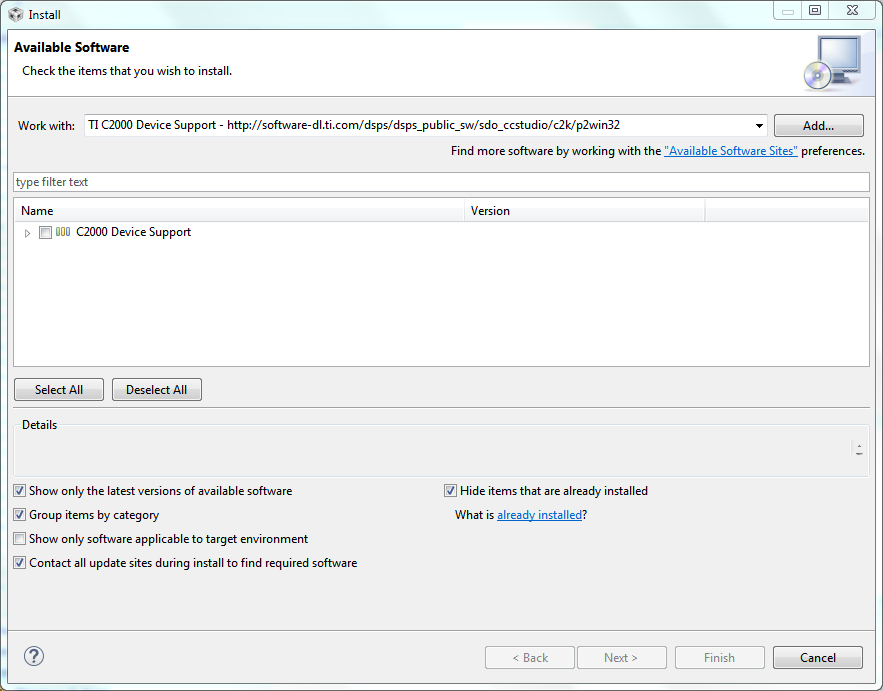Viewport: 883px width, 691px height.
Task: Enable Show only software applicable to target
Action: click(20, 539)
